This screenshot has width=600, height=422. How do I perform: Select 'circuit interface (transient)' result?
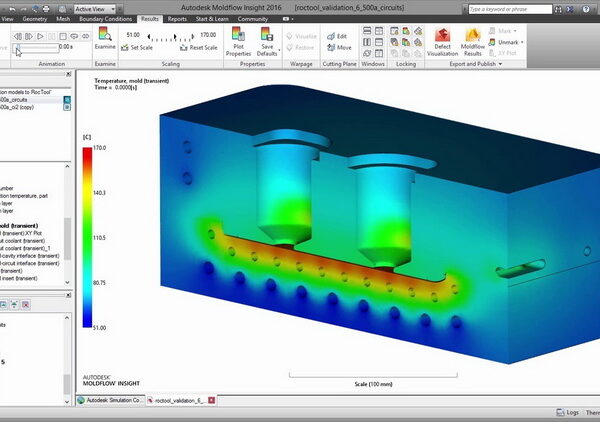[x=30, y=263]
